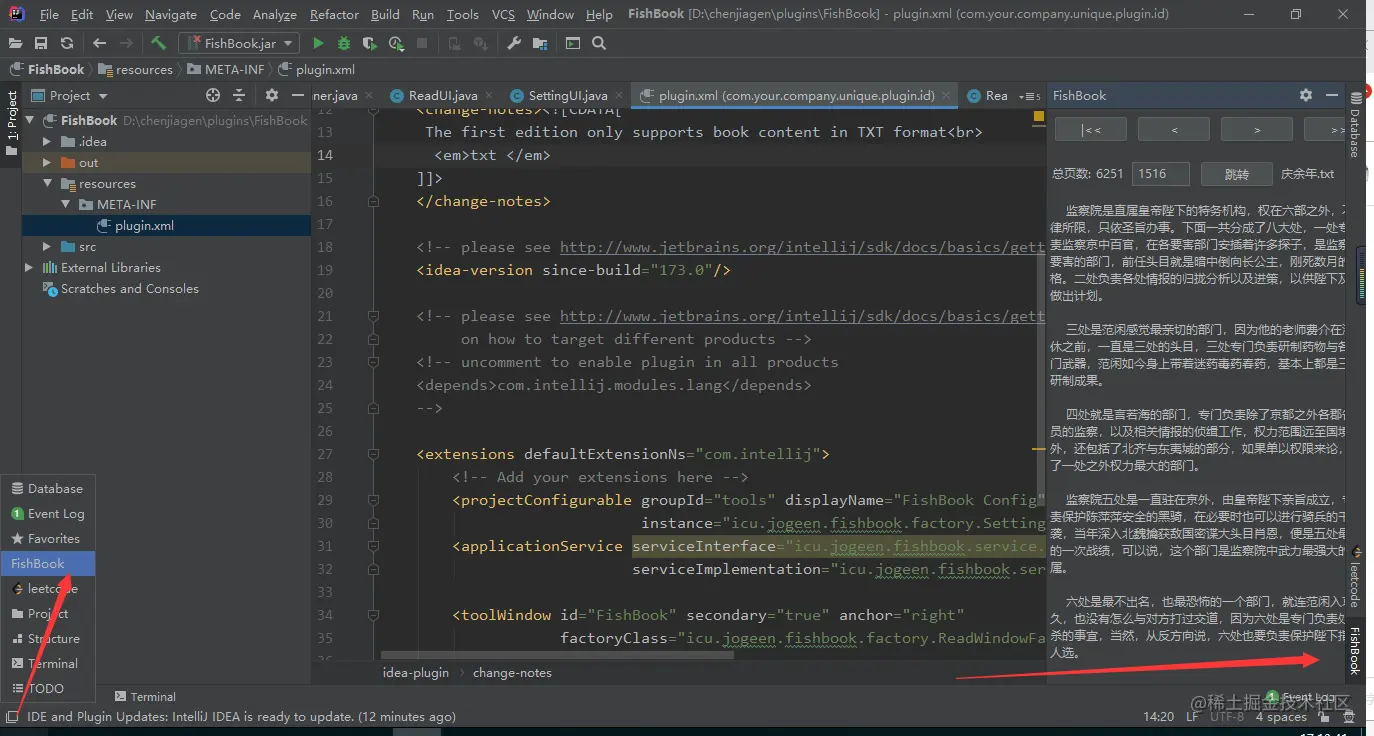Toggle leetcode stripe button on right edge
Viewport: 1374px width, 736px height.
(1356, 577)
